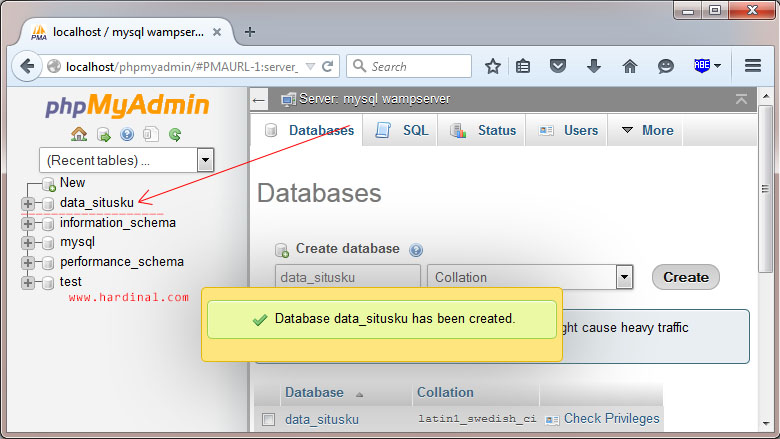
Task: Click the scrollbar down arrow
Action: click(766, 424)
